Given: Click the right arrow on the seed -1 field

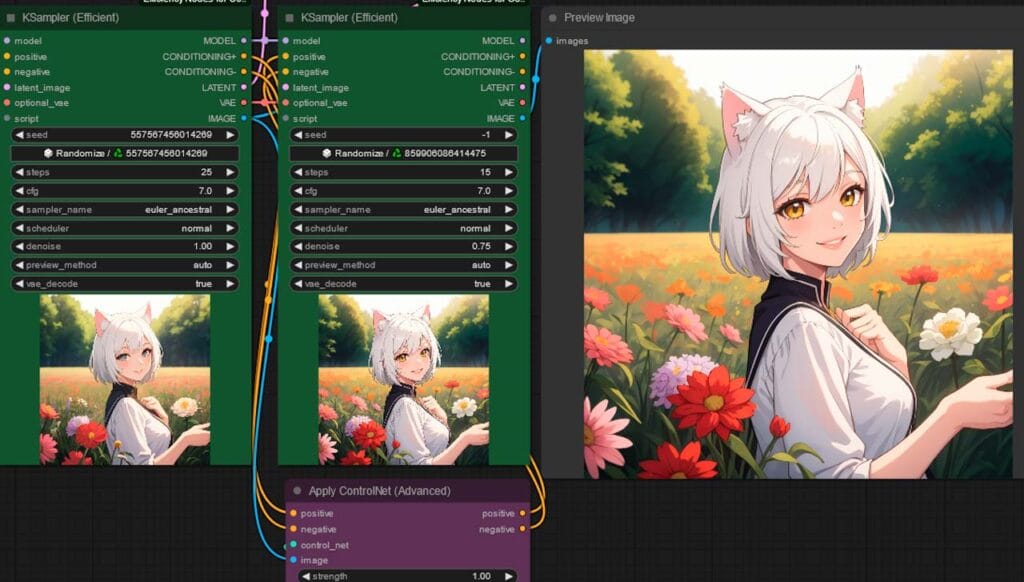Looking at the screenshot, I should point(509,135).
